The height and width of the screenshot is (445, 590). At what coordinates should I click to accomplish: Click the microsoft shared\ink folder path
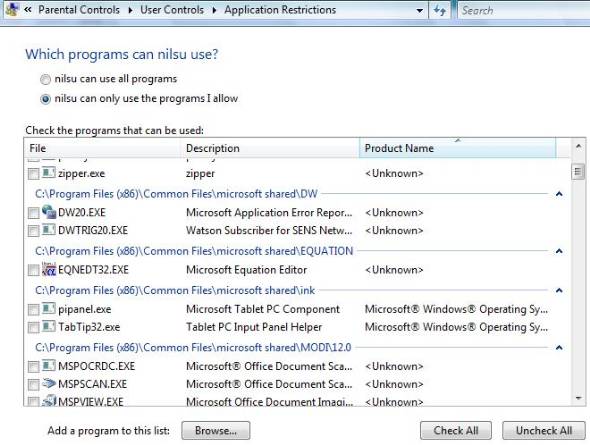175,290
